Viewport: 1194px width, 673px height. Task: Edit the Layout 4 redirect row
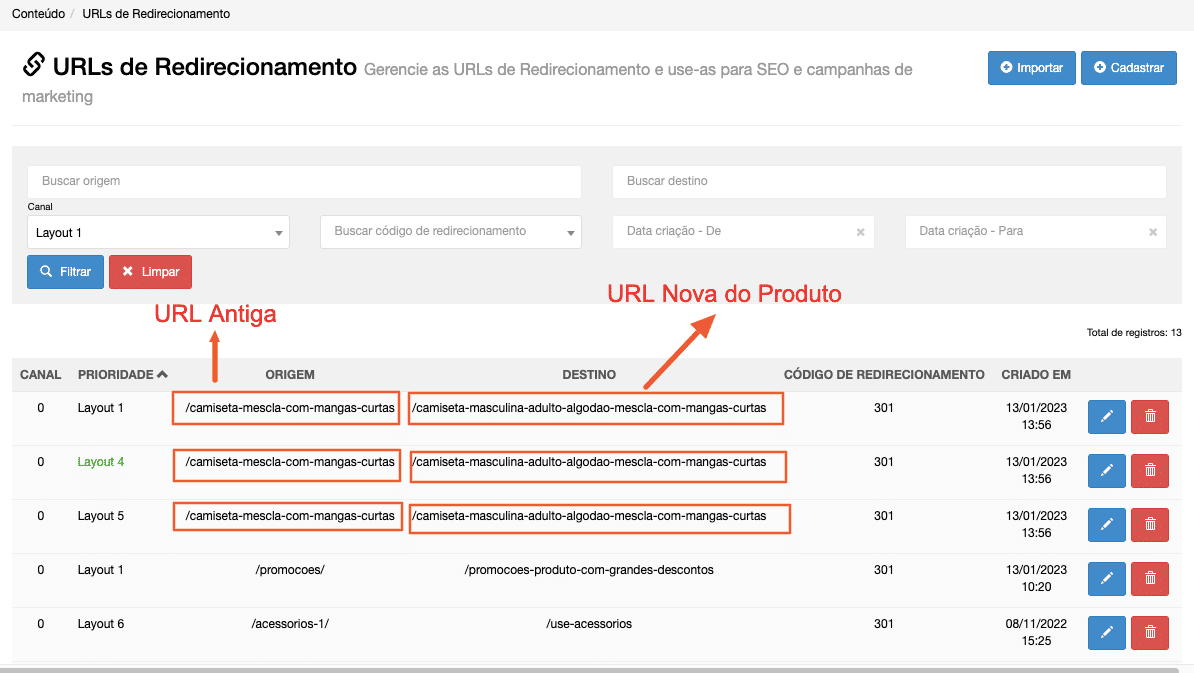(1106, 470)
